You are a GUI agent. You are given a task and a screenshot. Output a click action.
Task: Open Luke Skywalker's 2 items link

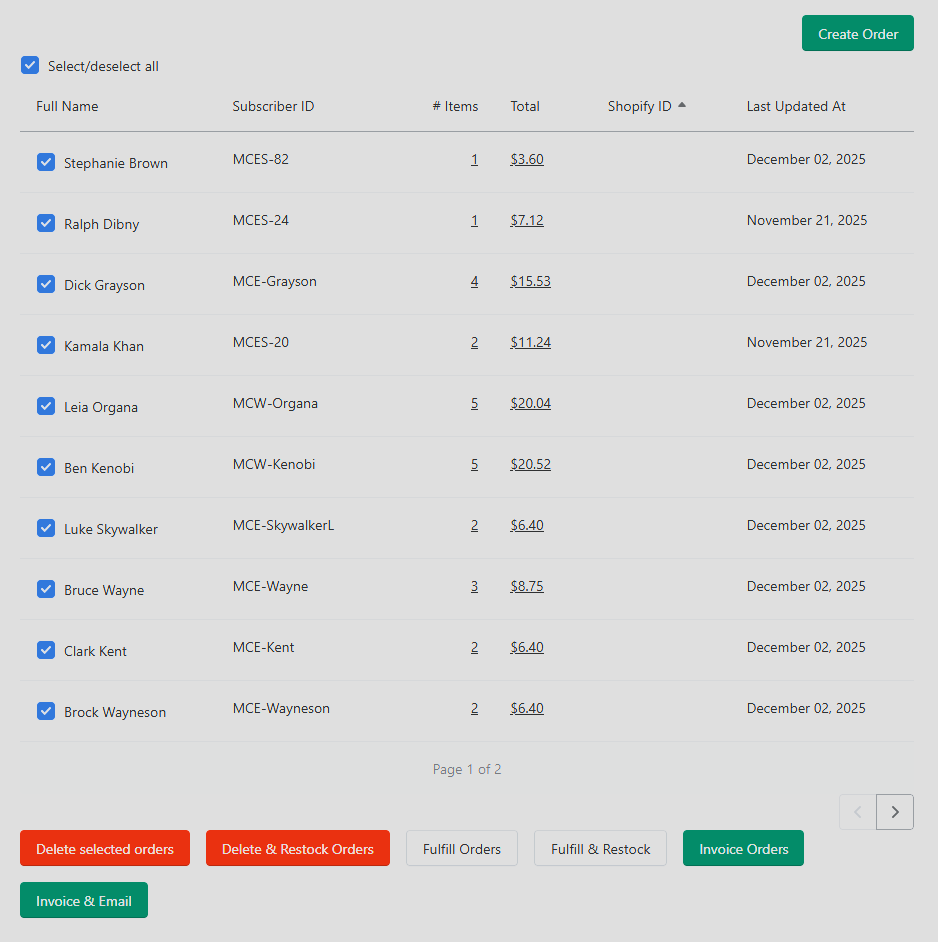point(475,525)
